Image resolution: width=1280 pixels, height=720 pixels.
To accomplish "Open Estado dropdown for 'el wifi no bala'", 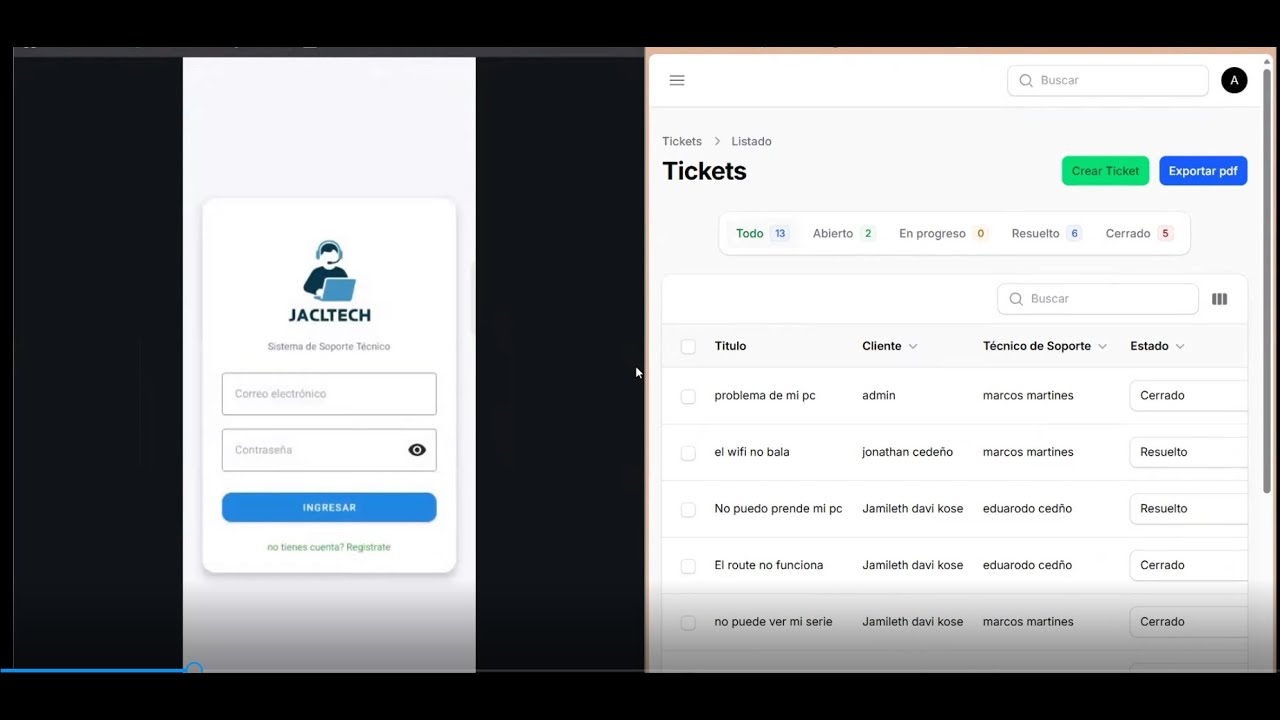I will pyautogui.click(x=1188, y=452).
